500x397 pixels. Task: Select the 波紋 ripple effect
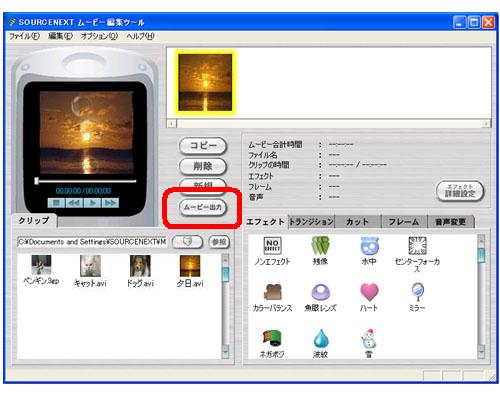tap(320, 338)
